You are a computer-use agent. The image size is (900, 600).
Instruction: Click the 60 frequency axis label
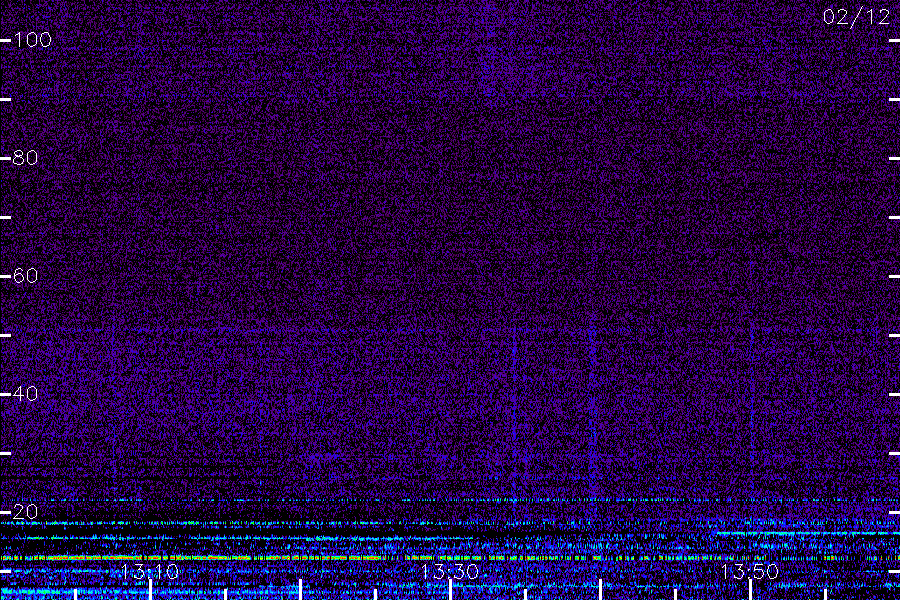pyautogui.click(x=25, y=276)
